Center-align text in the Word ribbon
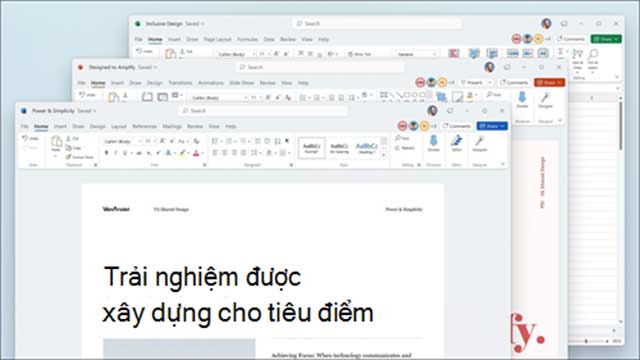The height and width of the screenshot is (360, 640). point(224,153)
